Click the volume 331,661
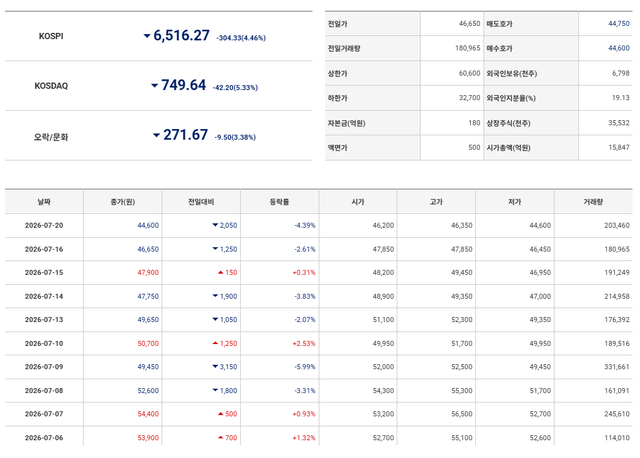 click(x=617, y=367)
